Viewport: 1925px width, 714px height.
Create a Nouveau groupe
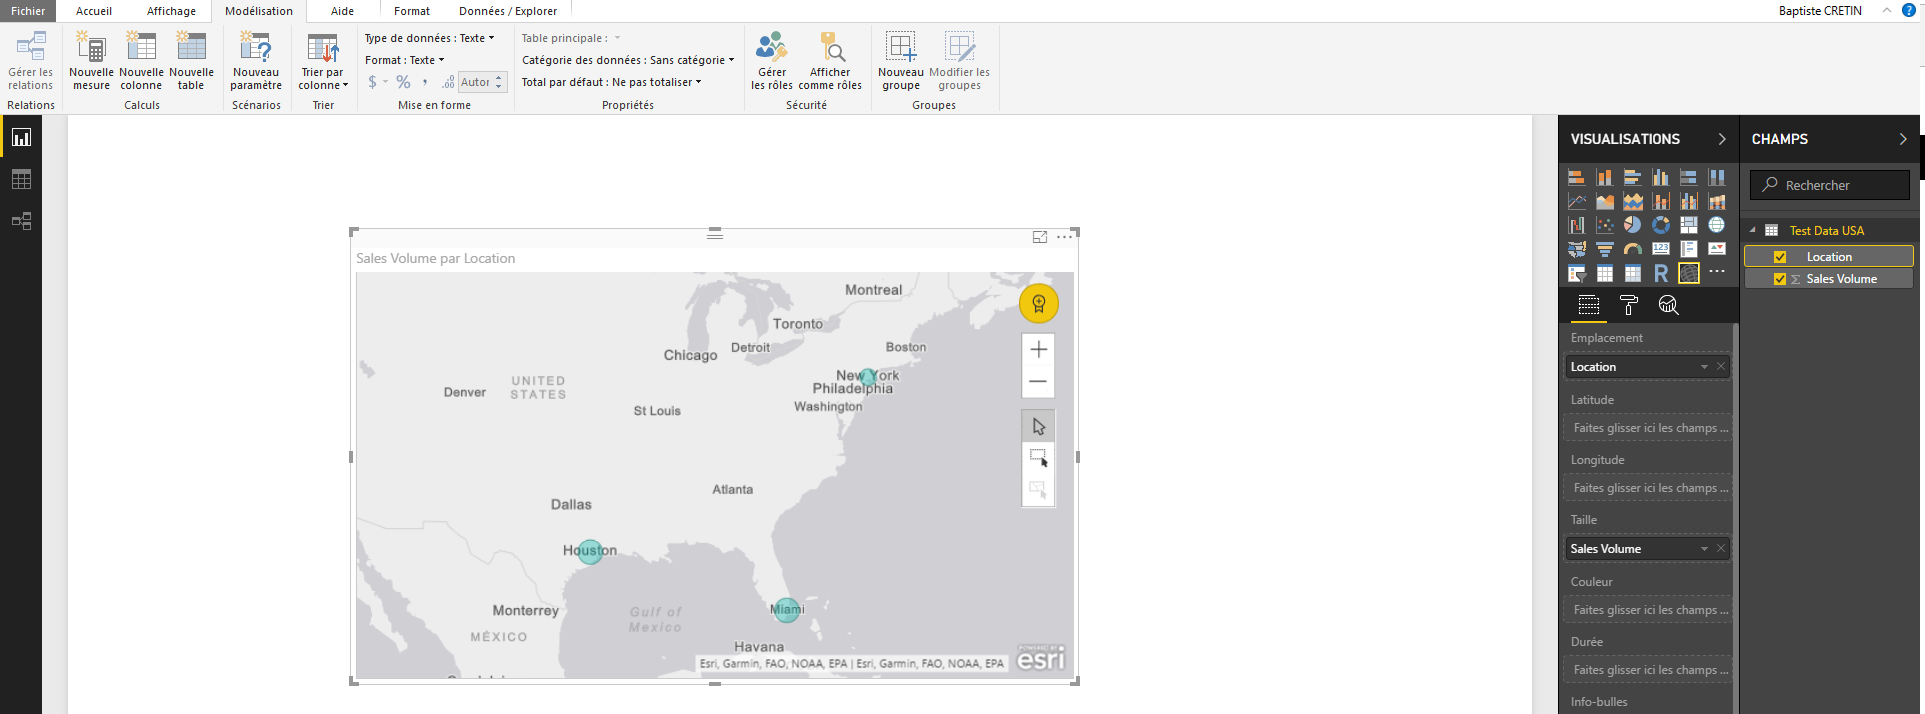pyautogui.click(x=901, y=61)
